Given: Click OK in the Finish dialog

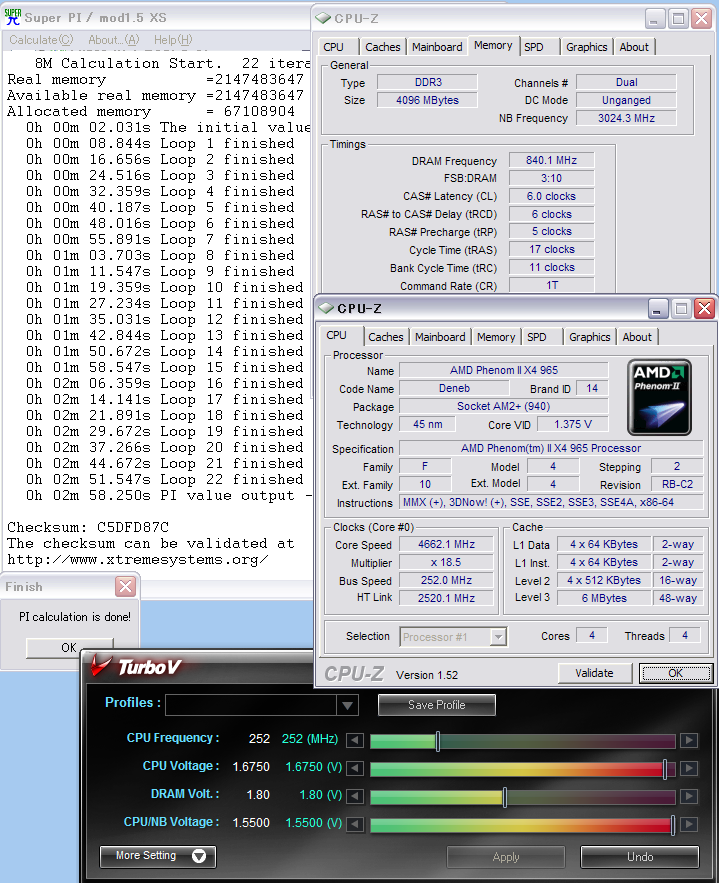Looking at the screenshot, I should [x=69, y=647].
